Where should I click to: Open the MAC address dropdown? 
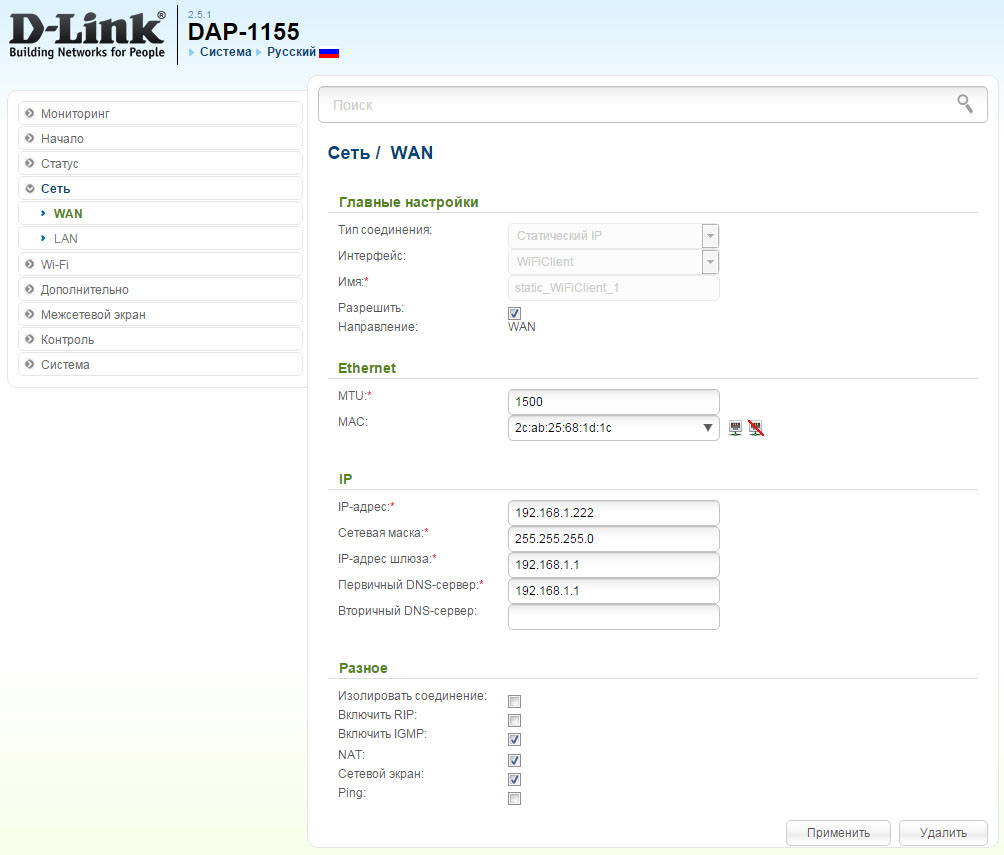(x=708, y=428)
